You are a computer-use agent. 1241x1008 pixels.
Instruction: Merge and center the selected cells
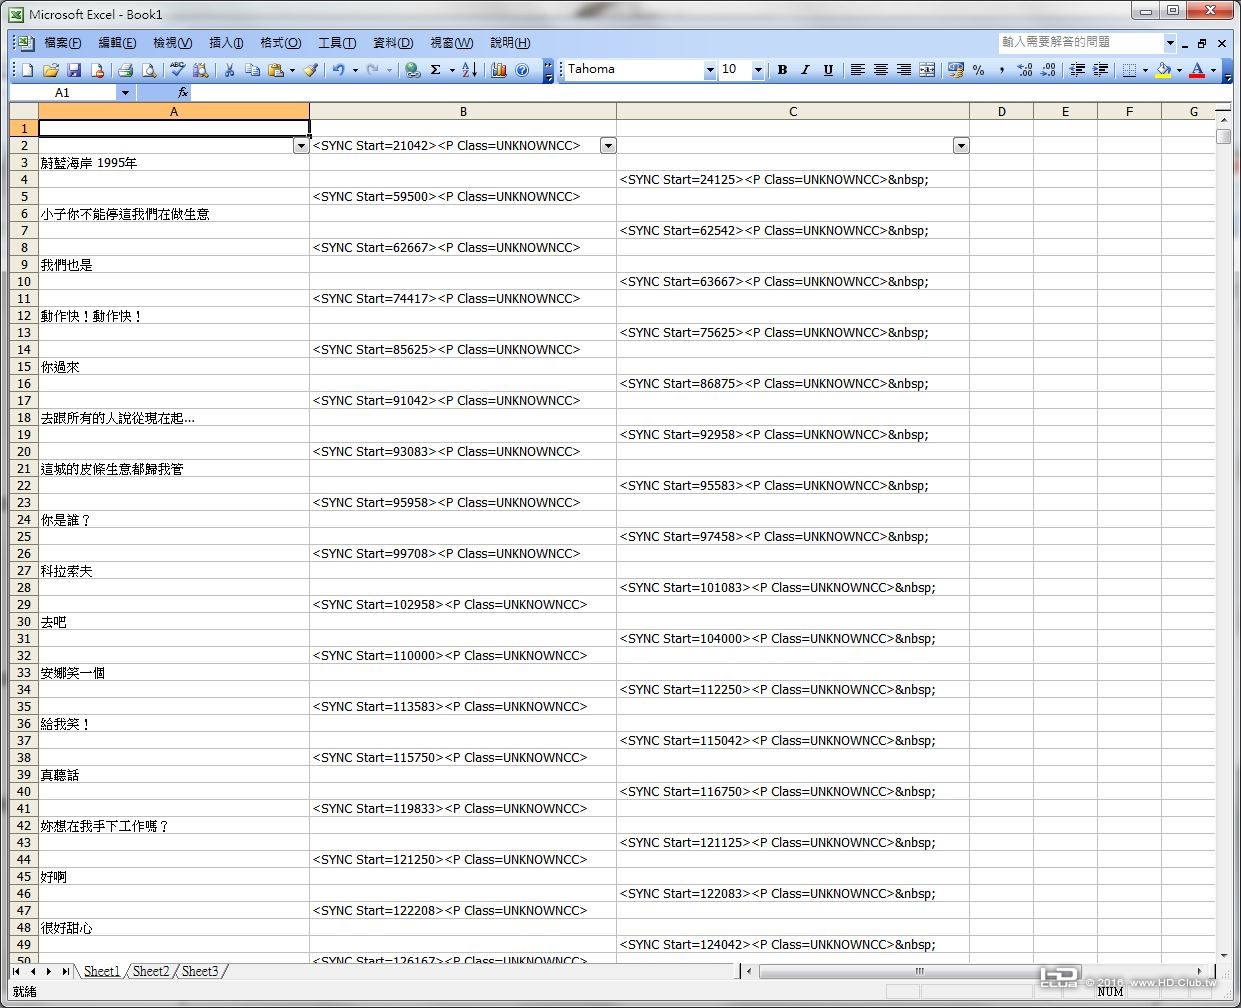(927, 70)
